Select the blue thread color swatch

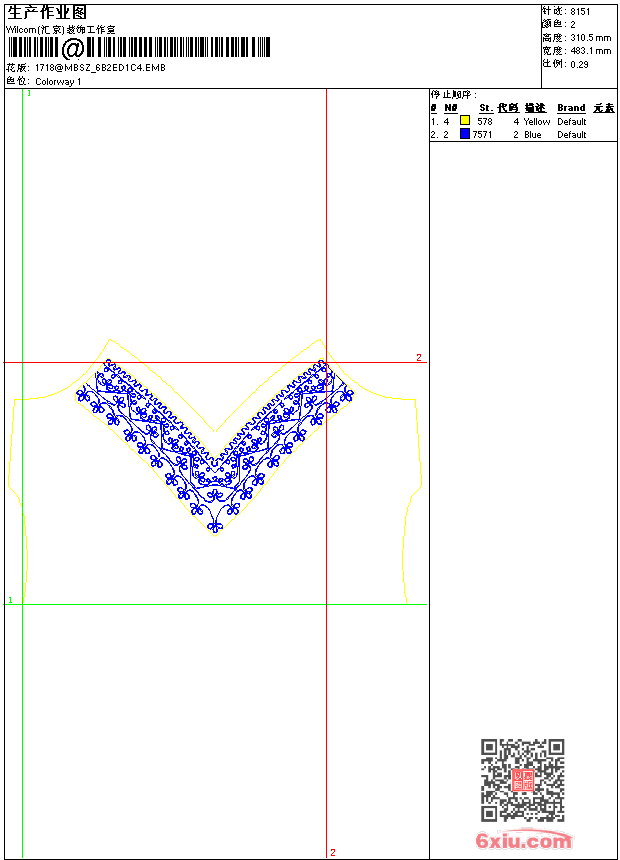(465, 134)
